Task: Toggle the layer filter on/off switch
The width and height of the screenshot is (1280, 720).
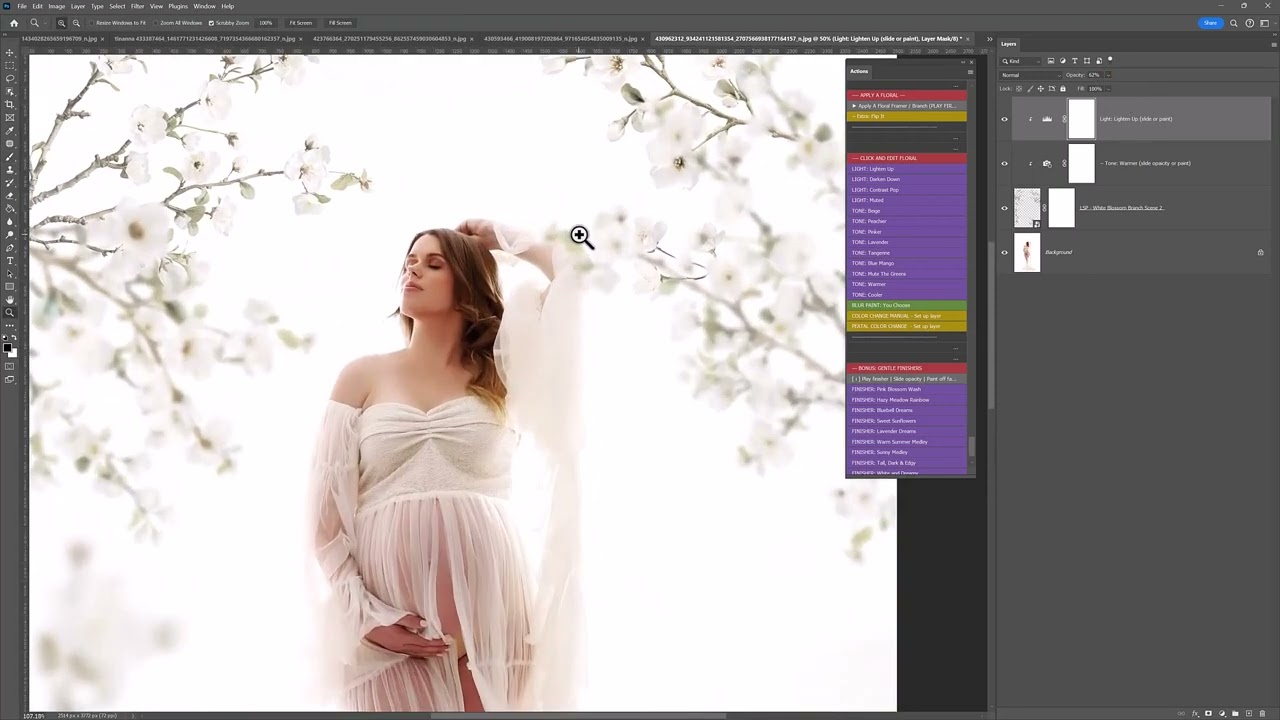Action: pos(1110,60)
